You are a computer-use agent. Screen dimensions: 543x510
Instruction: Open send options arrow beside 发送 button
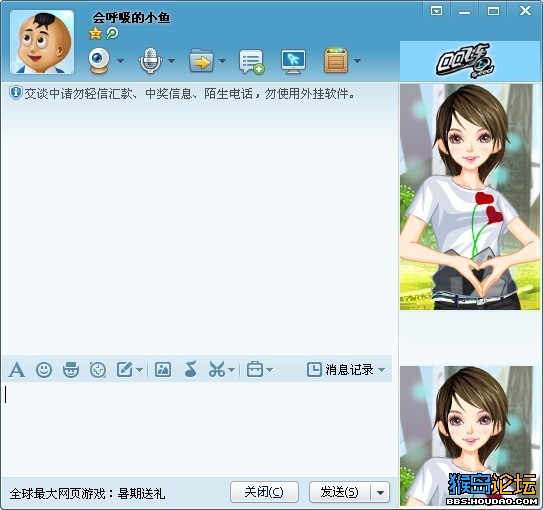pos(380,492)
